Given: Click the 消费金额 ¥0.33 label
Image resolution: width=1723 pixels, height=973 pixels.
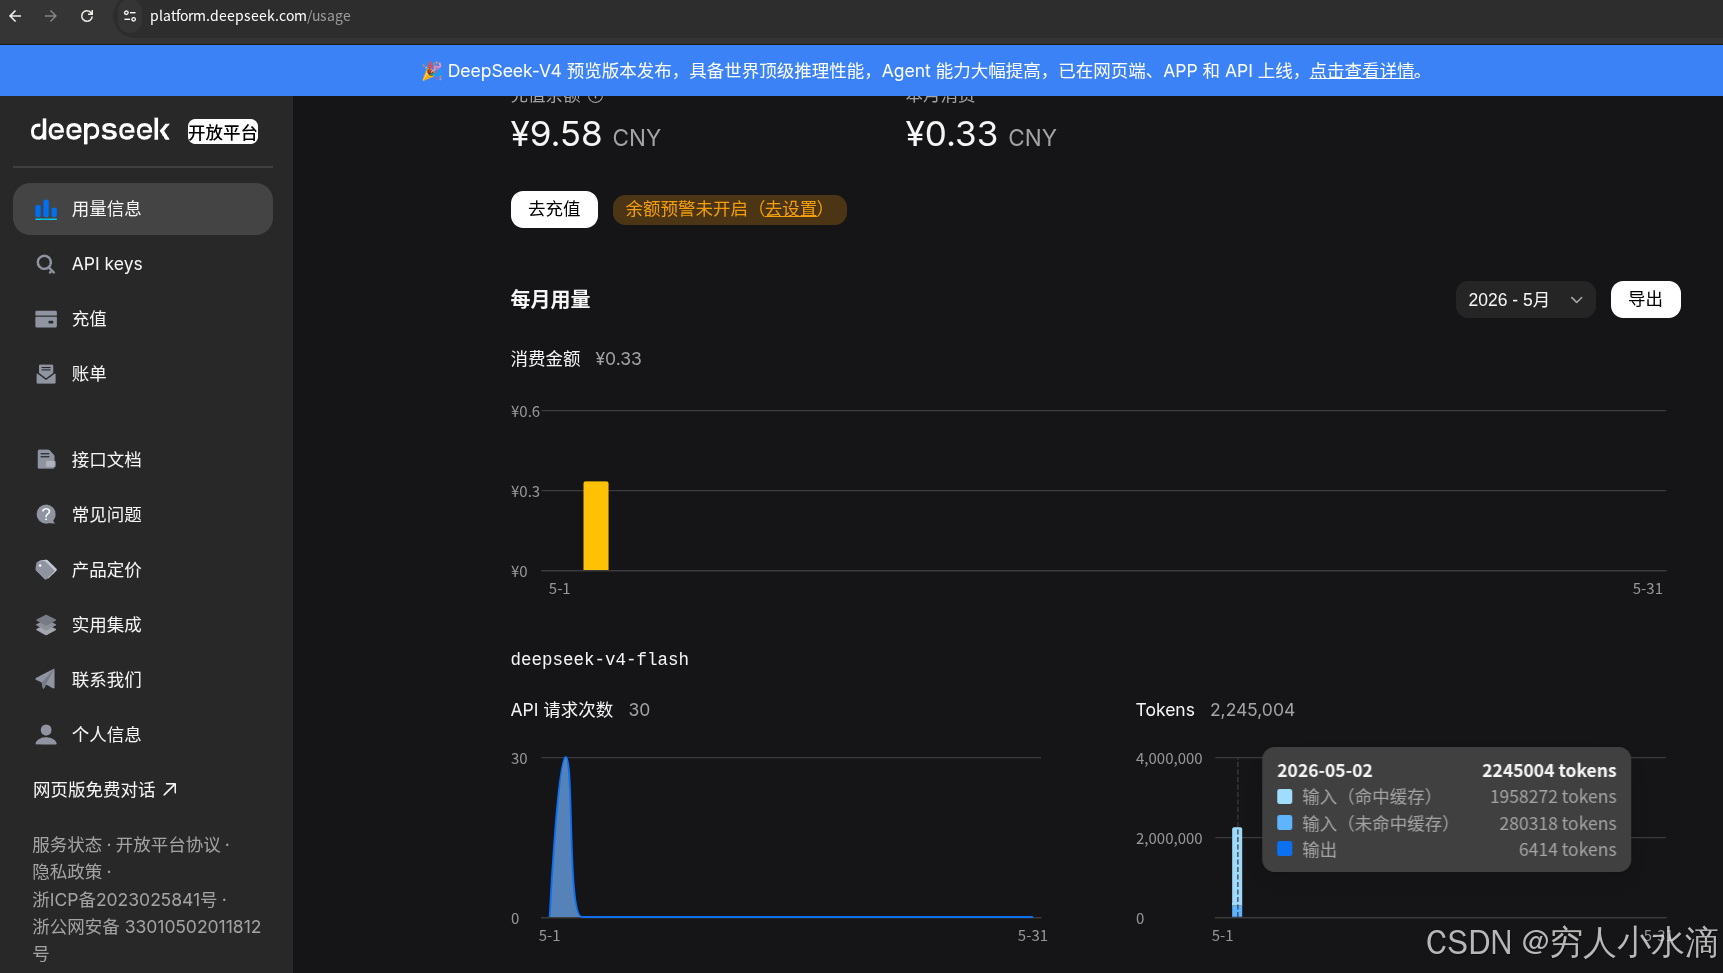Looking at the screenshot, I should [576, 359].
